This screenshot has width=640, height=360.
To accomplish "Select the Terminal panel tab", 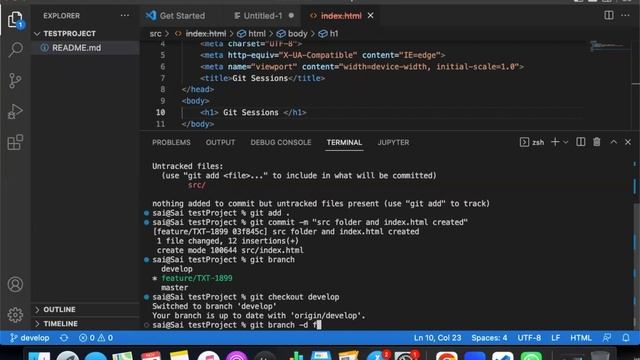I will click(x=344, y=142).
